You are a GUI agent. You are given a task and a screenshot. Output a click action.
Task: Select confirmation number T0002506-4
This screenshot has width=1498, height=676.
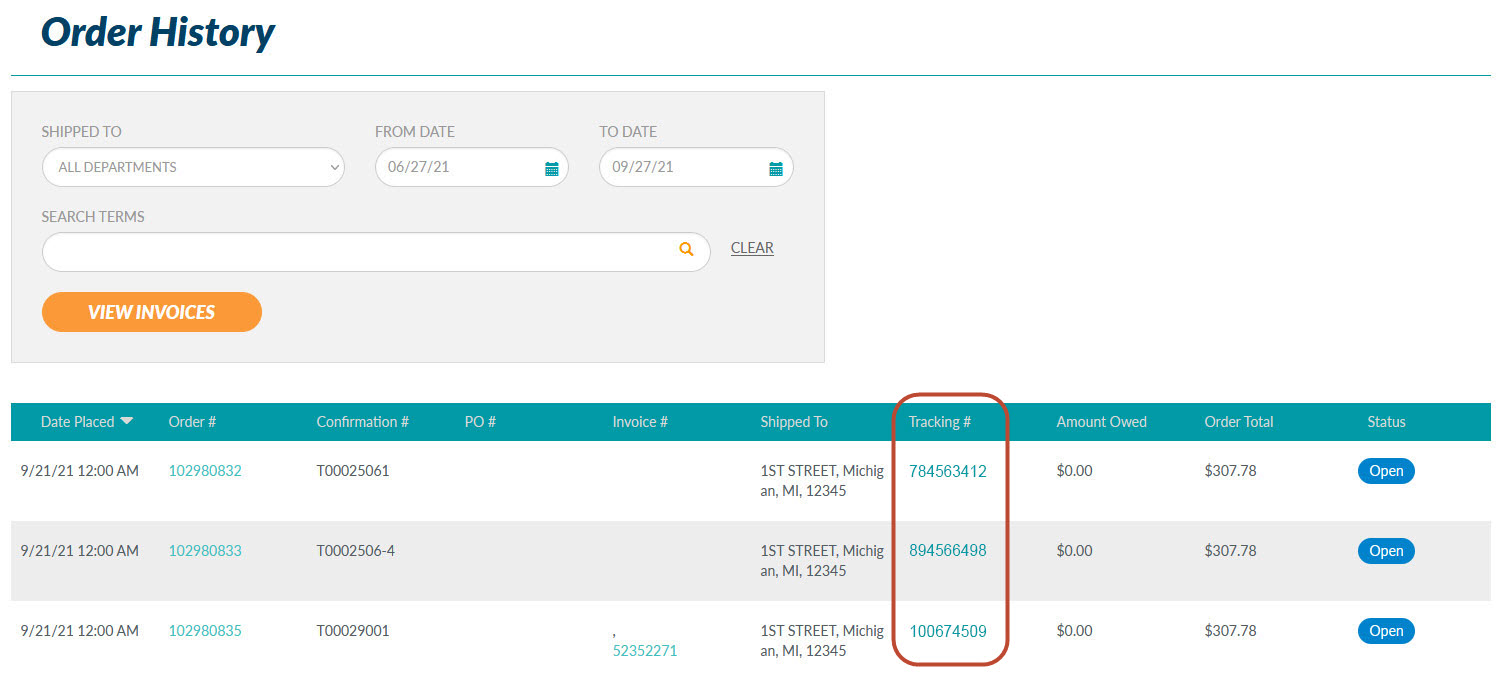click(x=356, y=551)
